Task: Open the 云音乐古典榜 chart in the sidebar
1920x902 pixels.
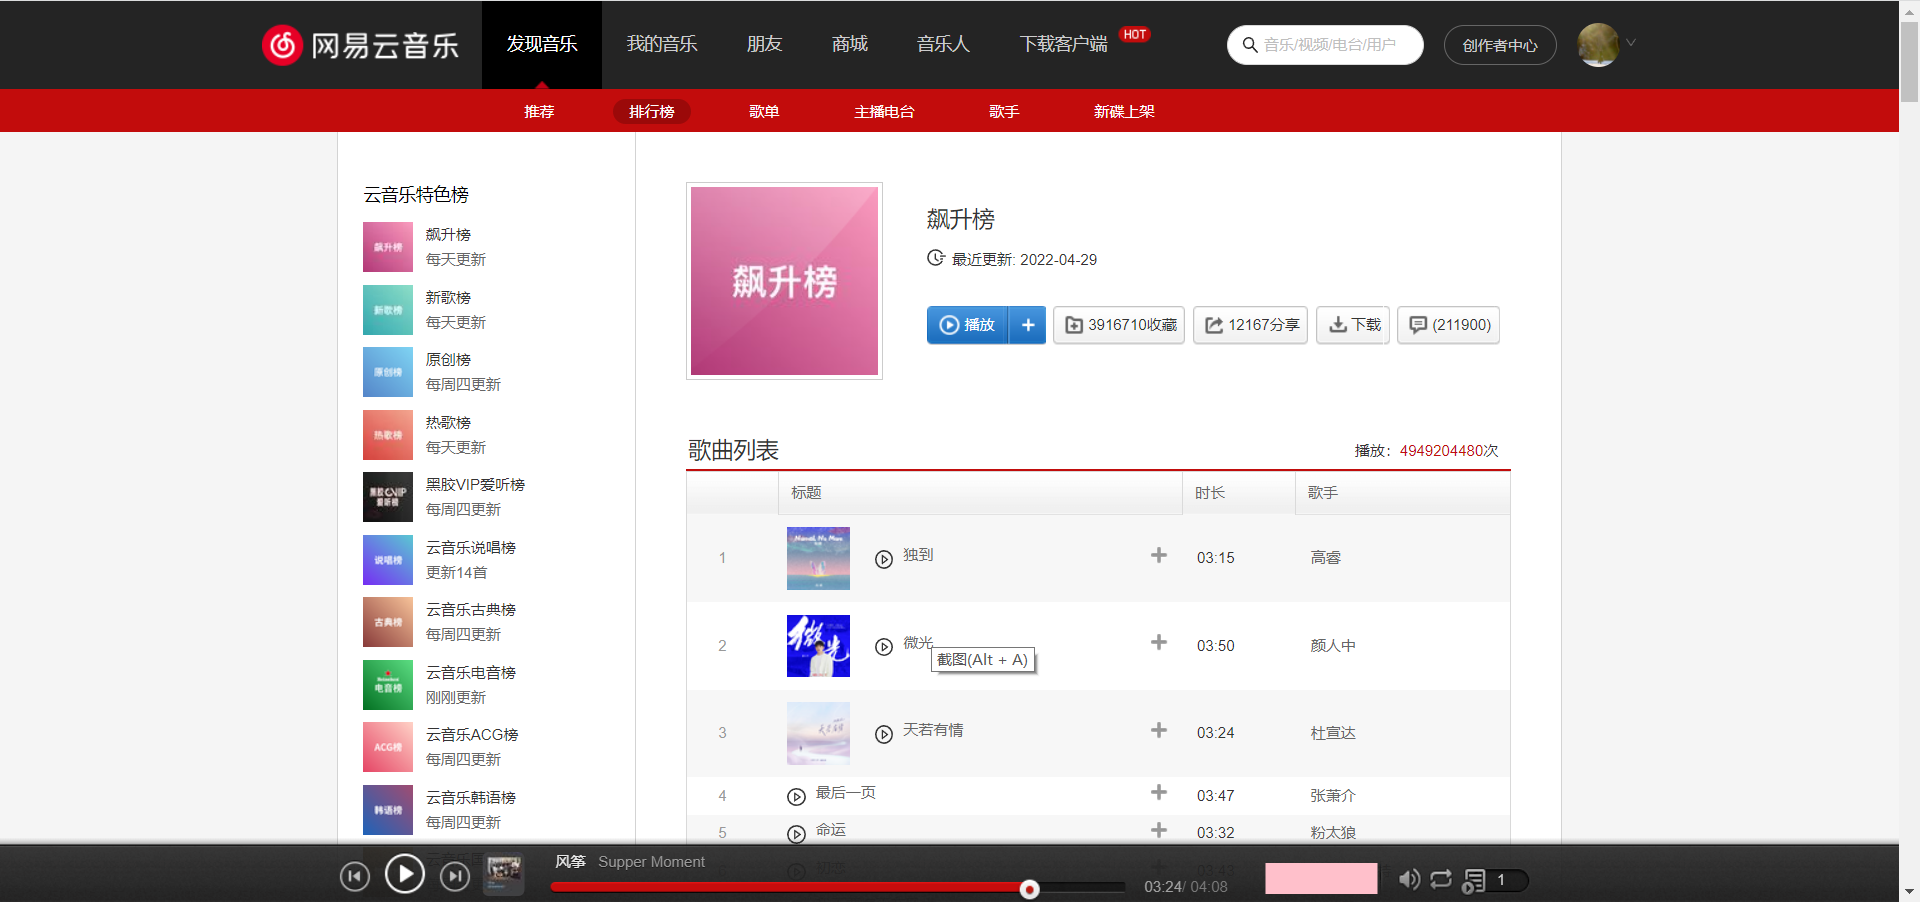Action: click(x=471, y=609)
